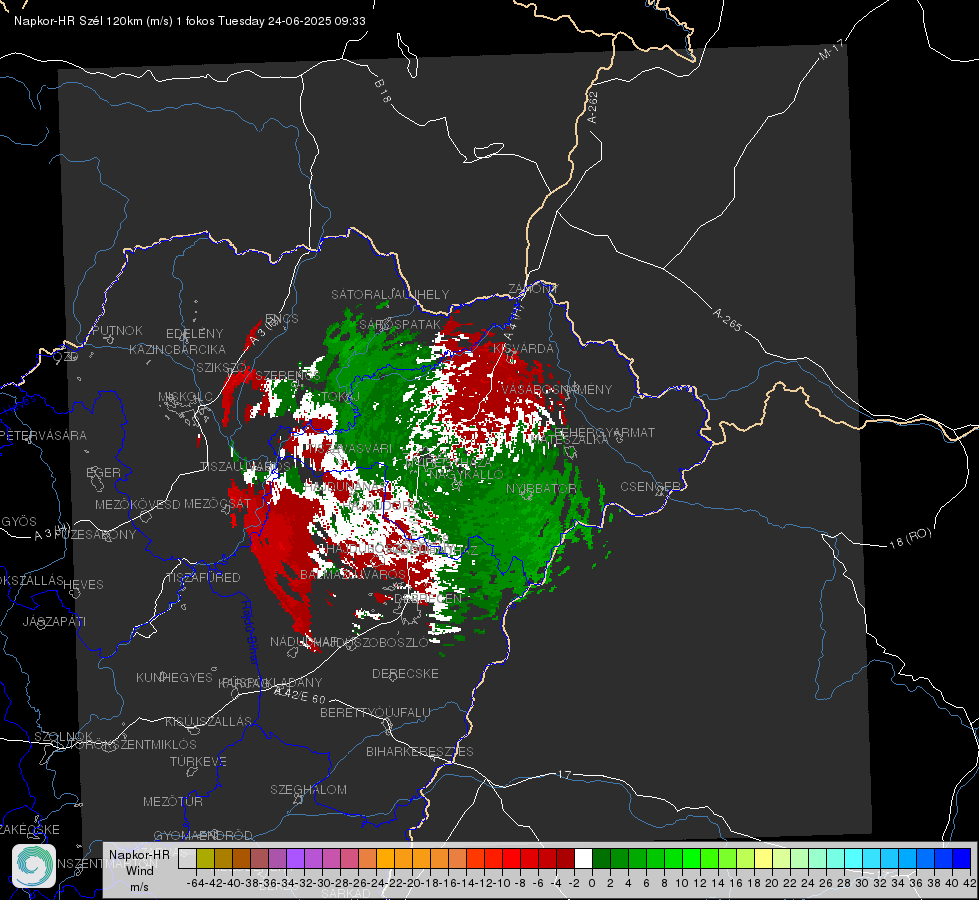Select the light gray swatch at legend start
The image size is (979, 900).
(187, 859)
